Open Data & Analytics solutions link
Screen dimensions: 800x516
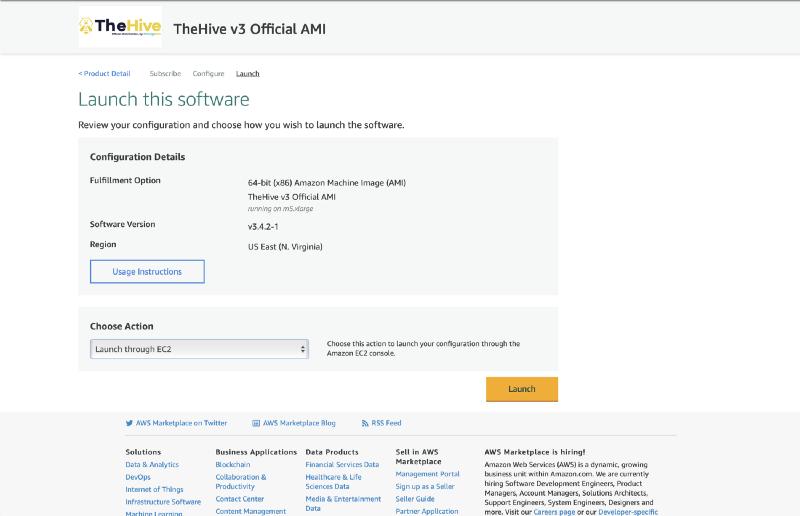(152, 465)
